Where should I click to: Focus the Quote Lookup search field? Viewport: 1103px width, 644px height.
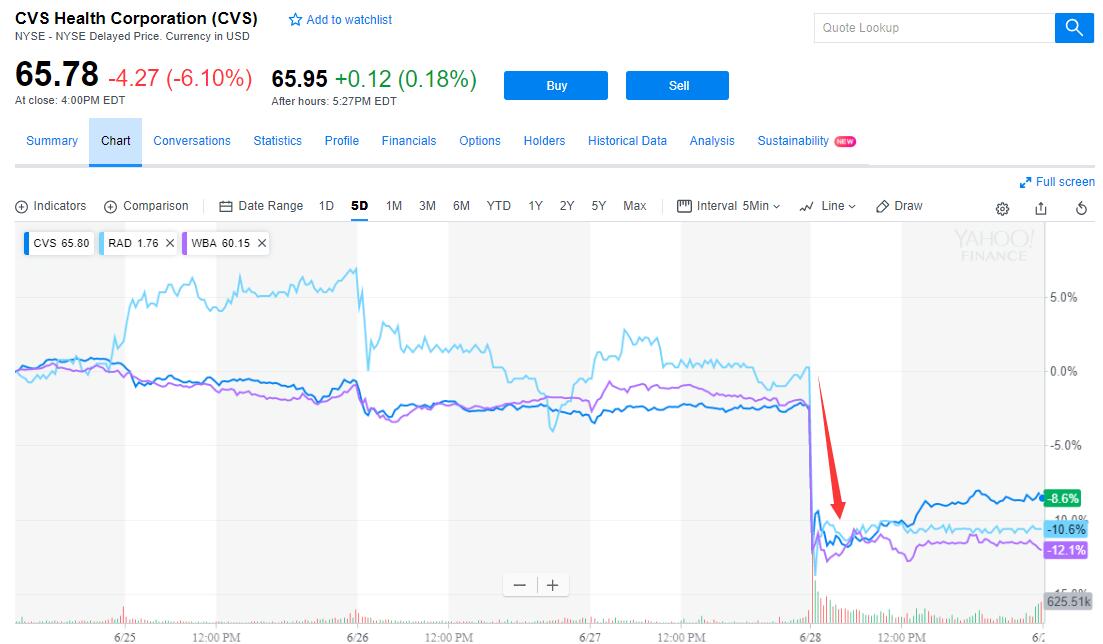pos(934,28)
